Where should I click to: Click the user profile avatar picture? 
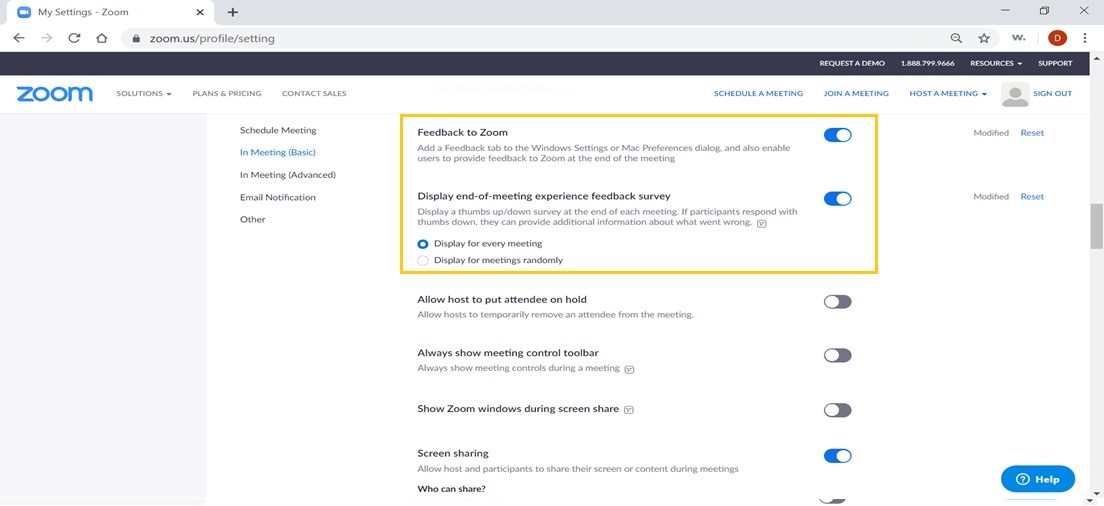(x=1015, y=94)
